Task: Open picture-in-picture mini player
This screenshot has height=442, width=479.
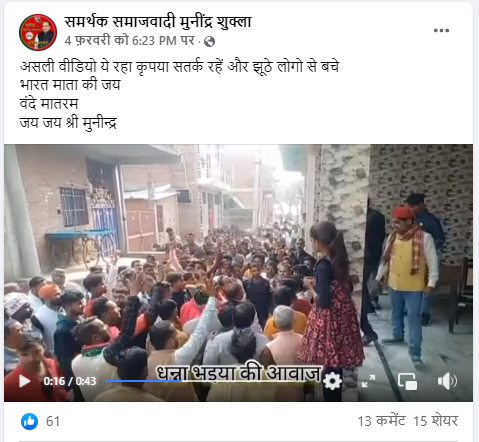Action: pos(408,381)
